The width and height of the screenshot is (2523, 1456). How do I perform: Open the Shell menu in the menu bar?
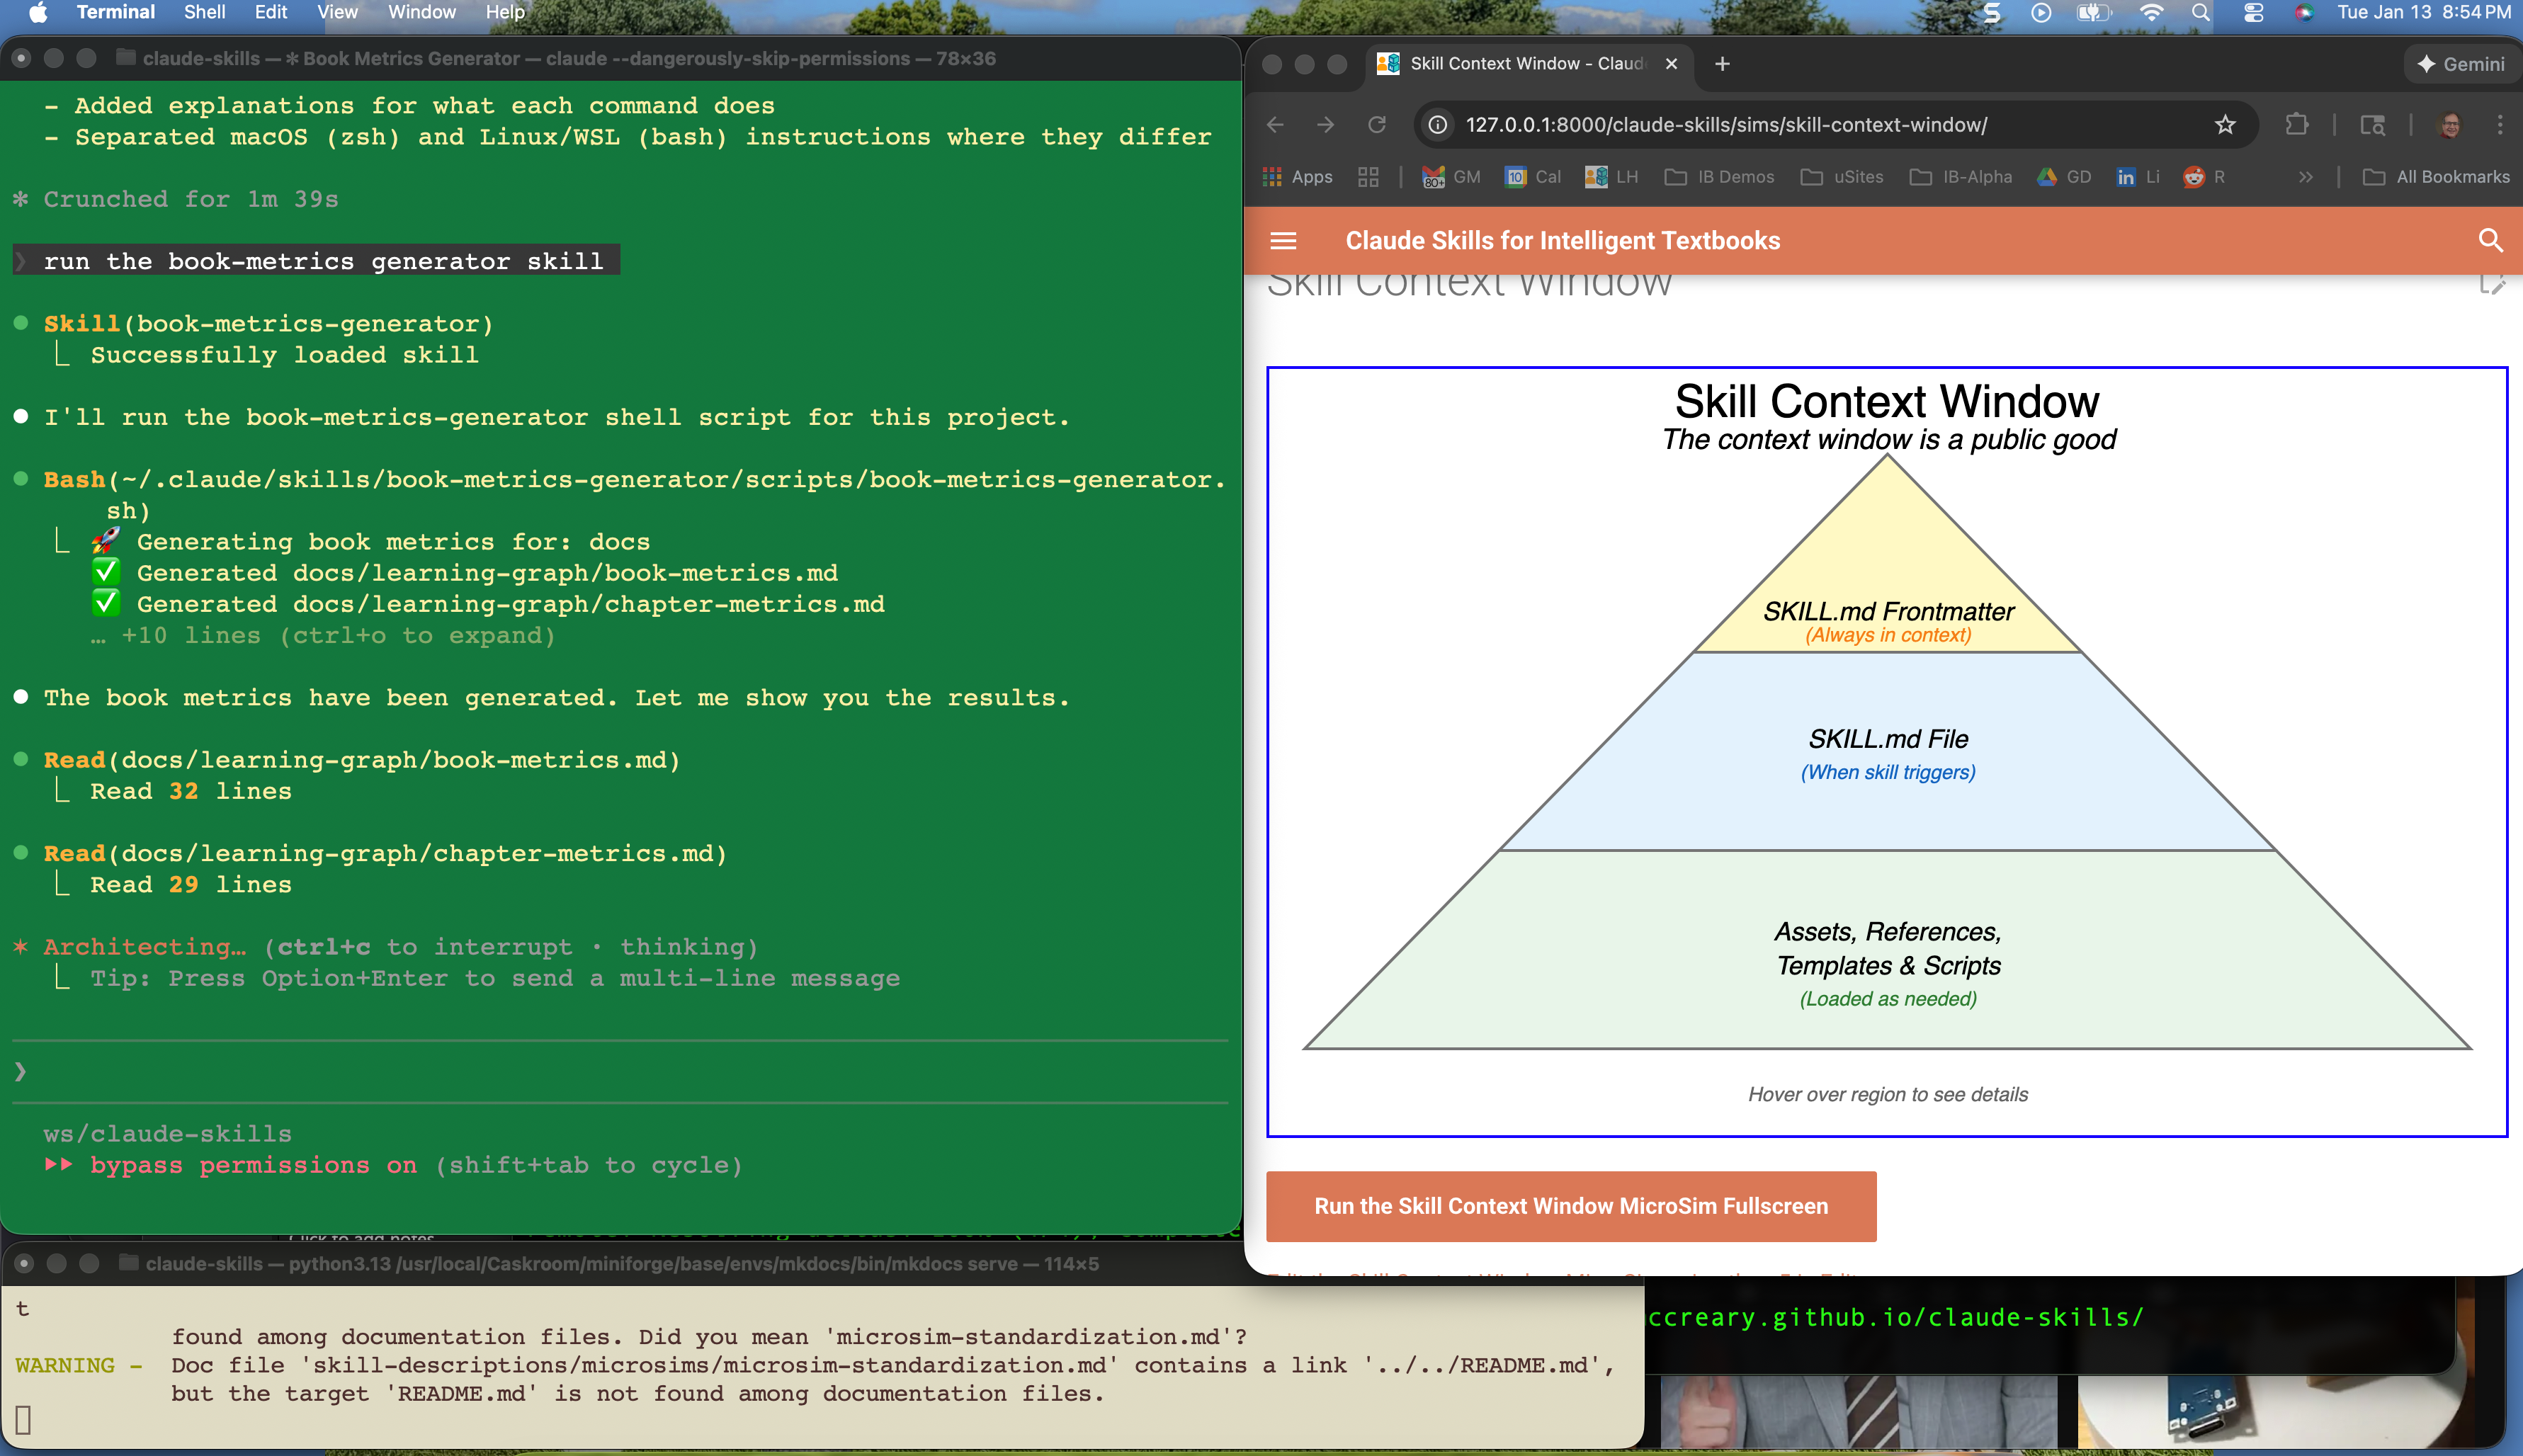click(x=204, y=13)
